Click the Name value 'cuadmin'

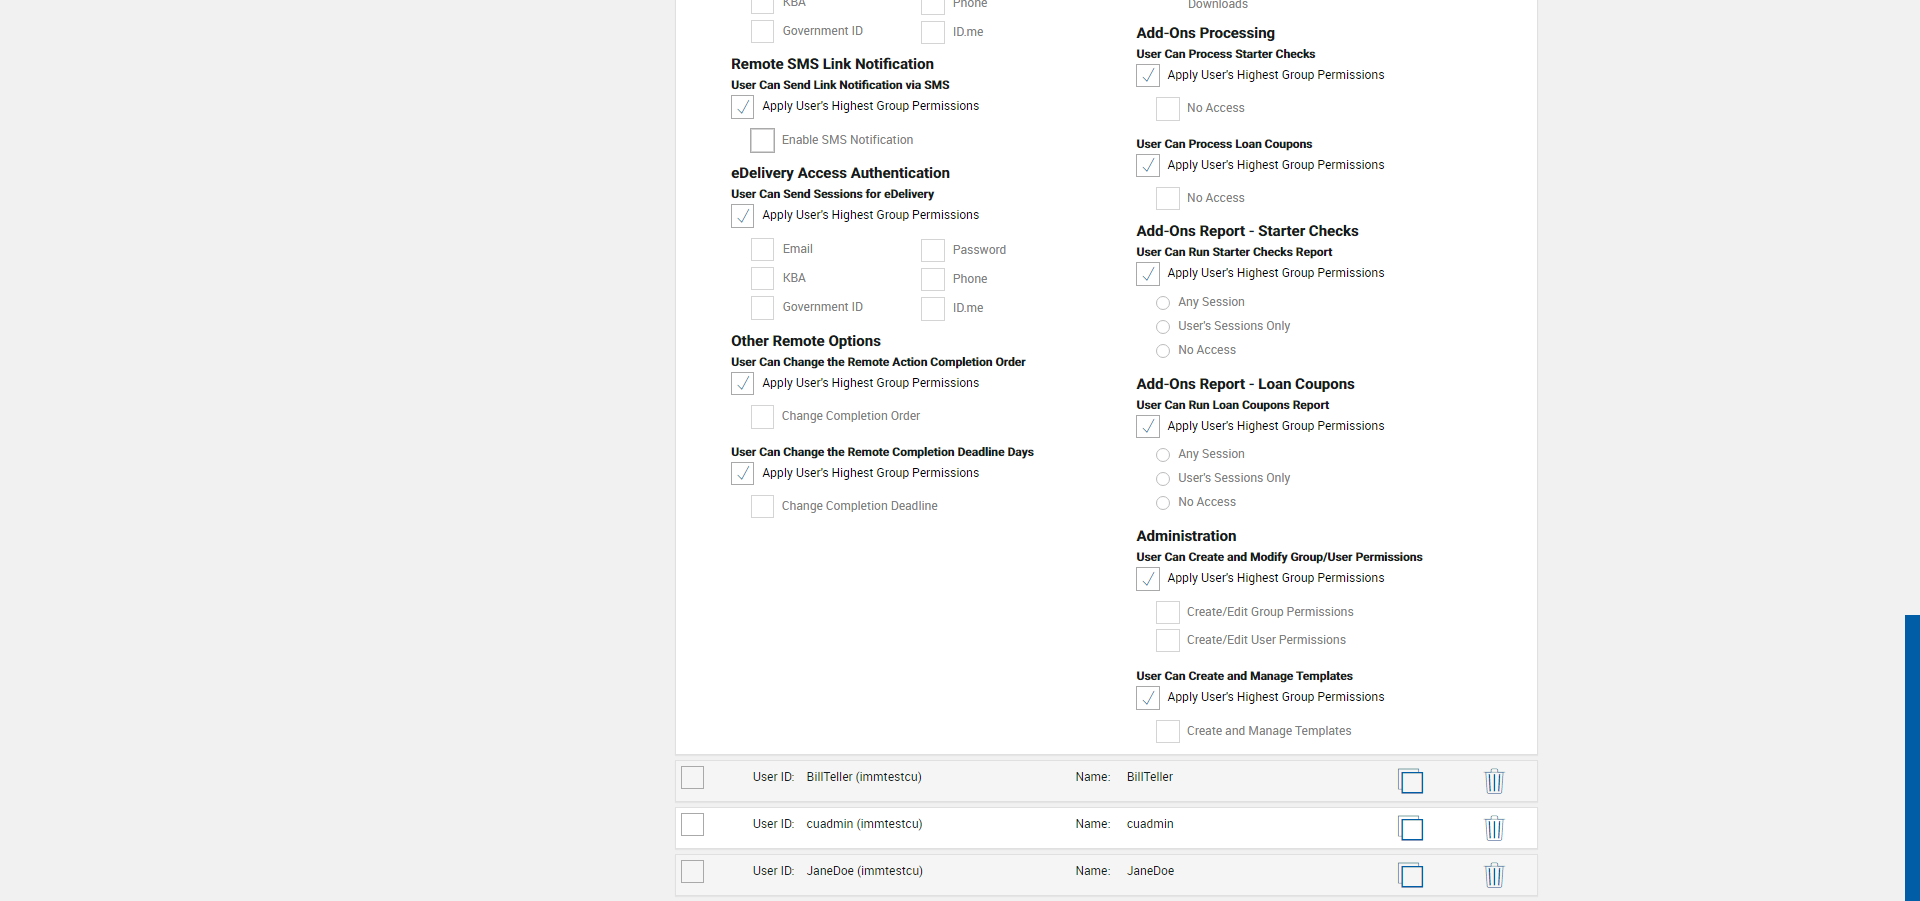1150,824
